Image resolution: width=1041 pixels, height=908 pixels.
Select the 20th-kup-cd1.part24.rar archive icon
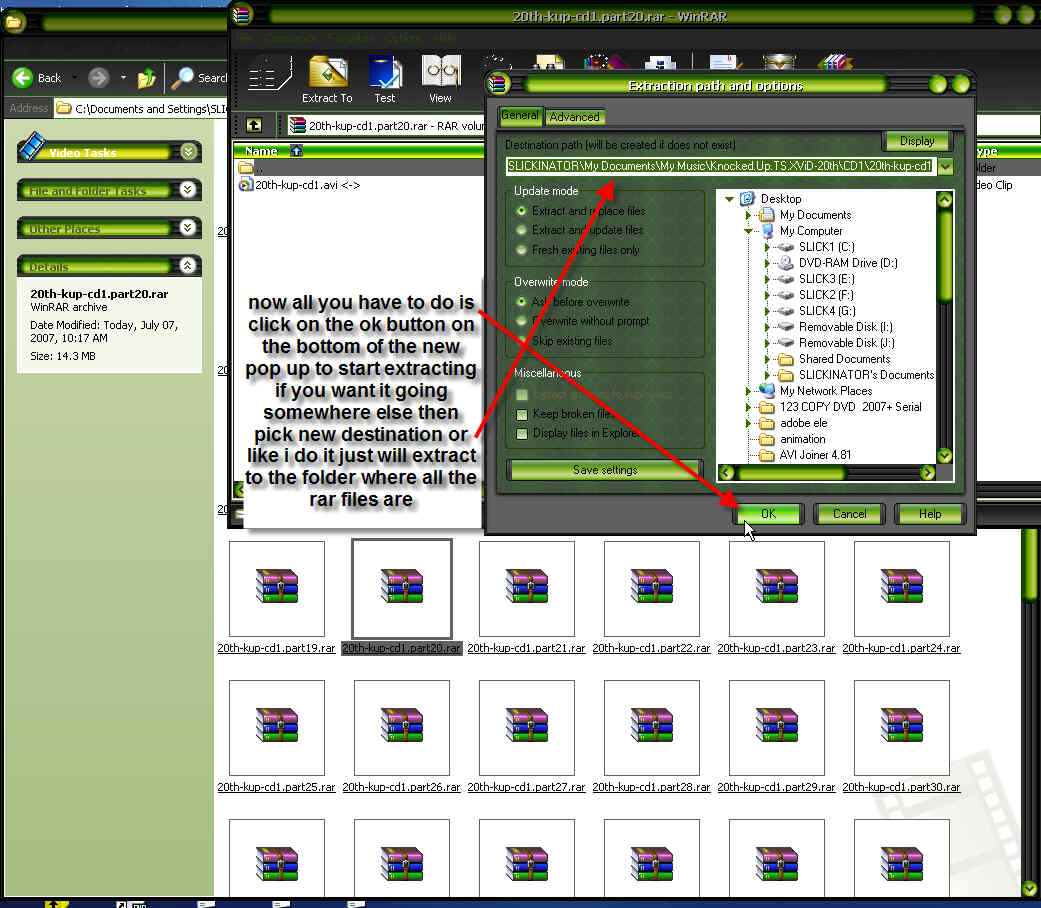(902, 587)
